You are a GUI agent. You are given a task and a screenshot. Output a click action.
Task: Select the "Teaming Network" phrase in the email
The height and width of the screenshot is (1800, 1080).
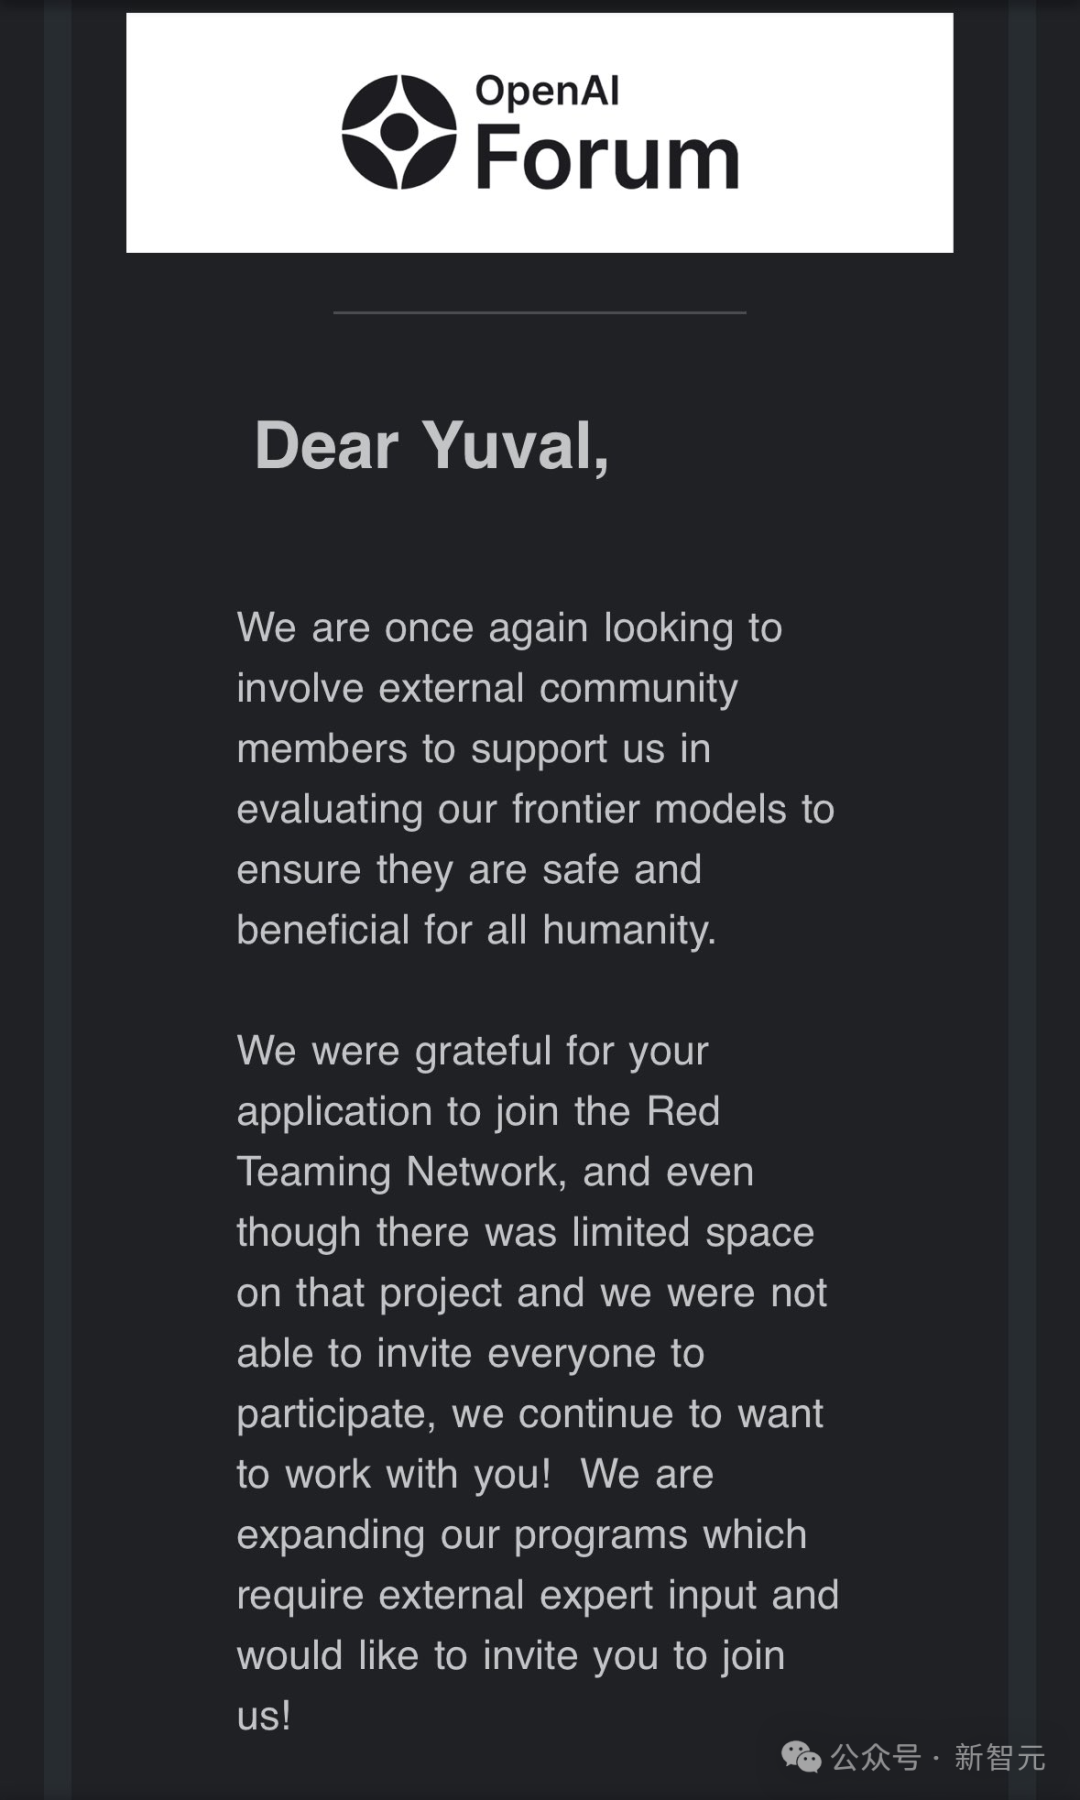click(x=402, y=1172)
